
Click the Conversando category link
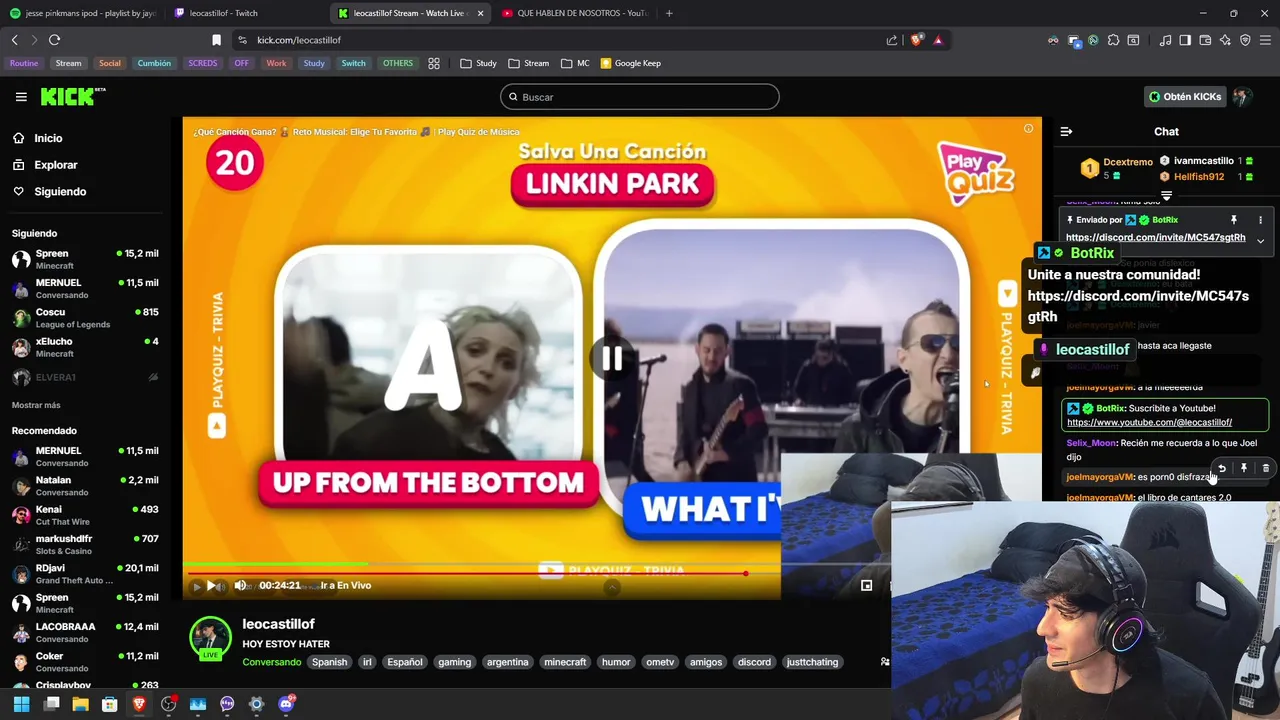coord(271,662)
